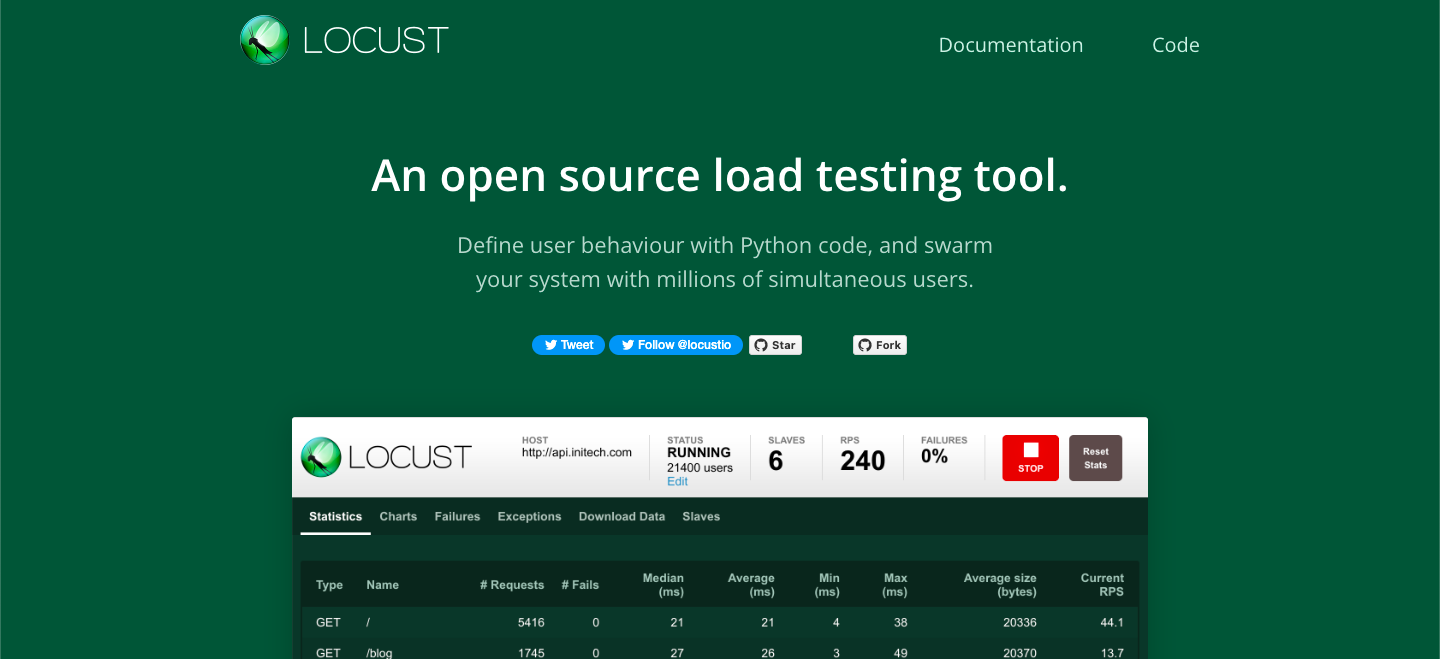This screenshot has height=659, width=1440.
Task: Fork the project on GitHub
Action: [880, 345]
